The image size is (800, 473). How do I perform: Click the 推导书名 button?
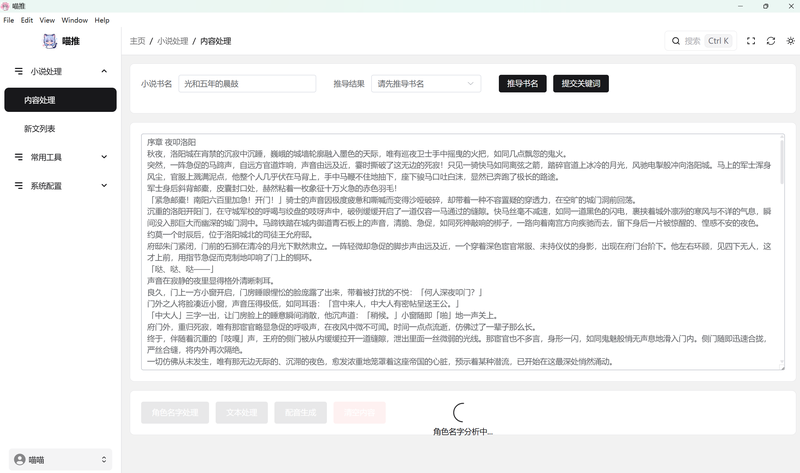point(523,84)
